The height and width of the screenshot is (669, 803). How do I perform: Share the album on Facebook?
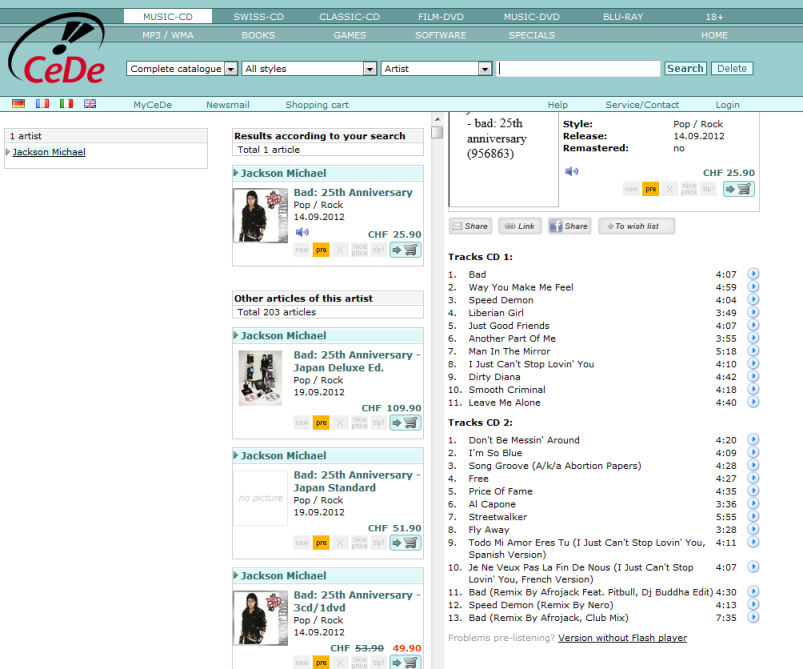coord(569,227)
